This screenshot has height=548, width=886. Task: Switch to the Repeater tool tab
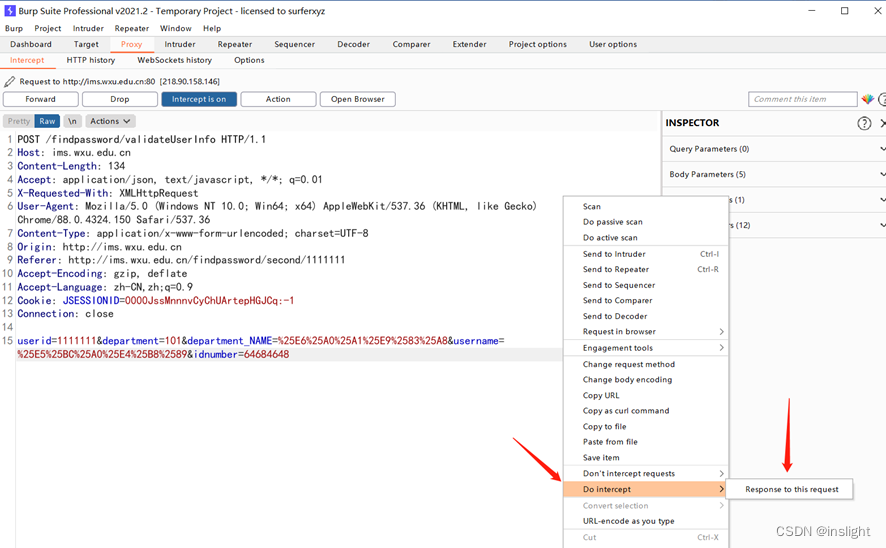(x=234, y=44)
